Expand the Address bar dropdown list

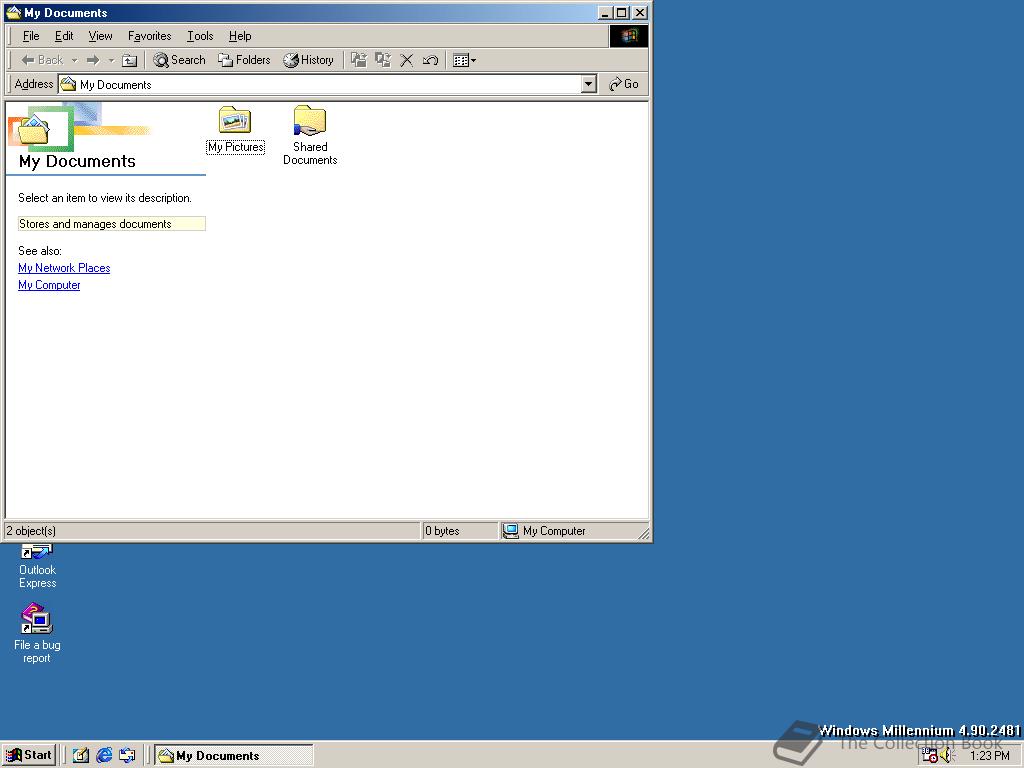pyautogui.click(x=589, y=84)
